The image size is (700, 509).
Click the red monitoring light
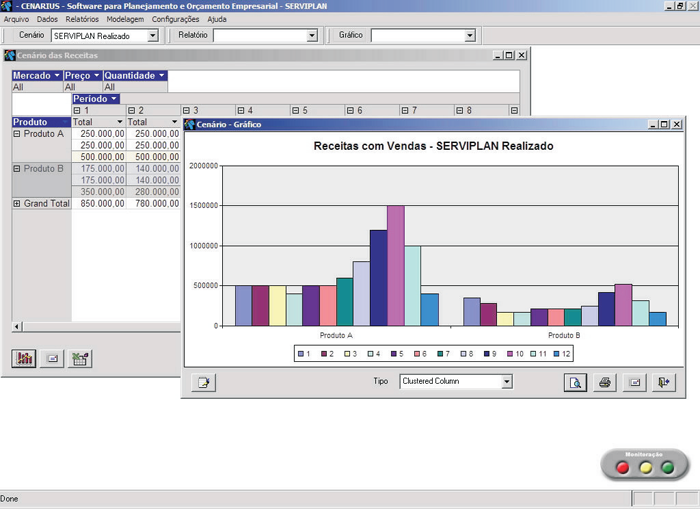pos(622,467)
